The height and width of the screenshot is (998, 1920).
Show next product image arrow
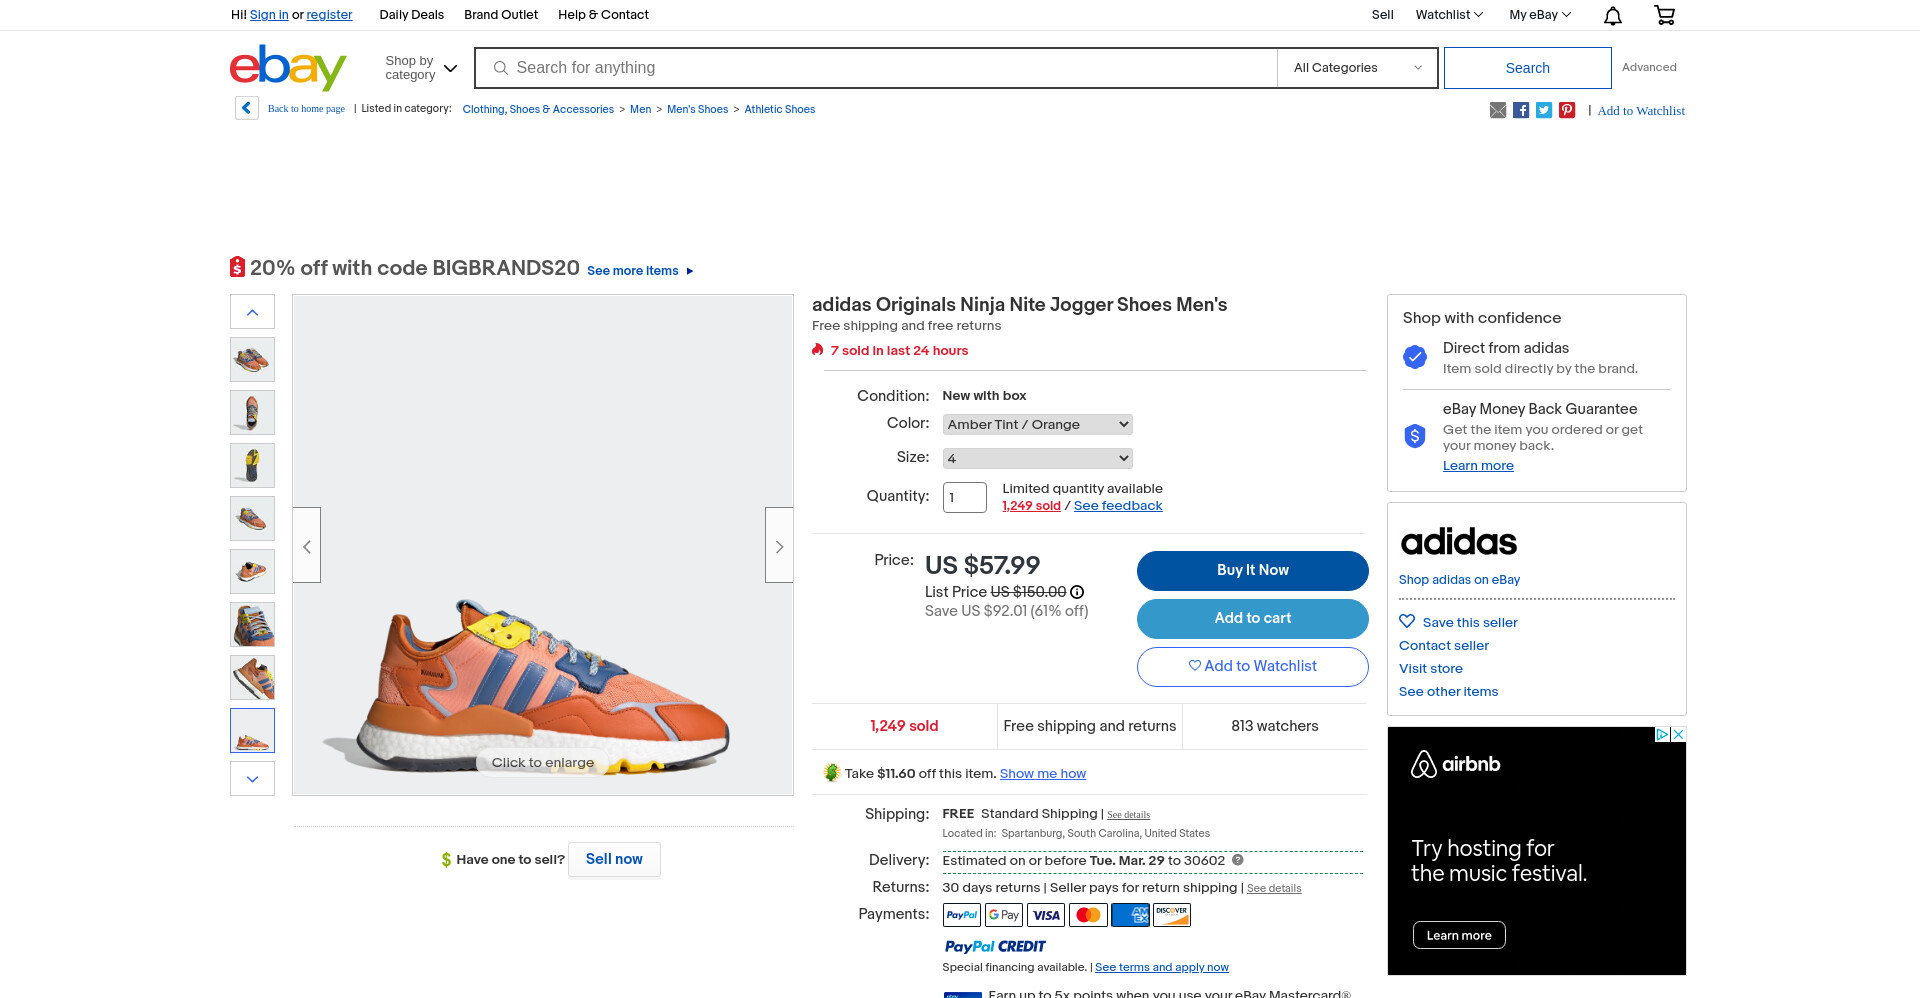(x=779, y=545)
